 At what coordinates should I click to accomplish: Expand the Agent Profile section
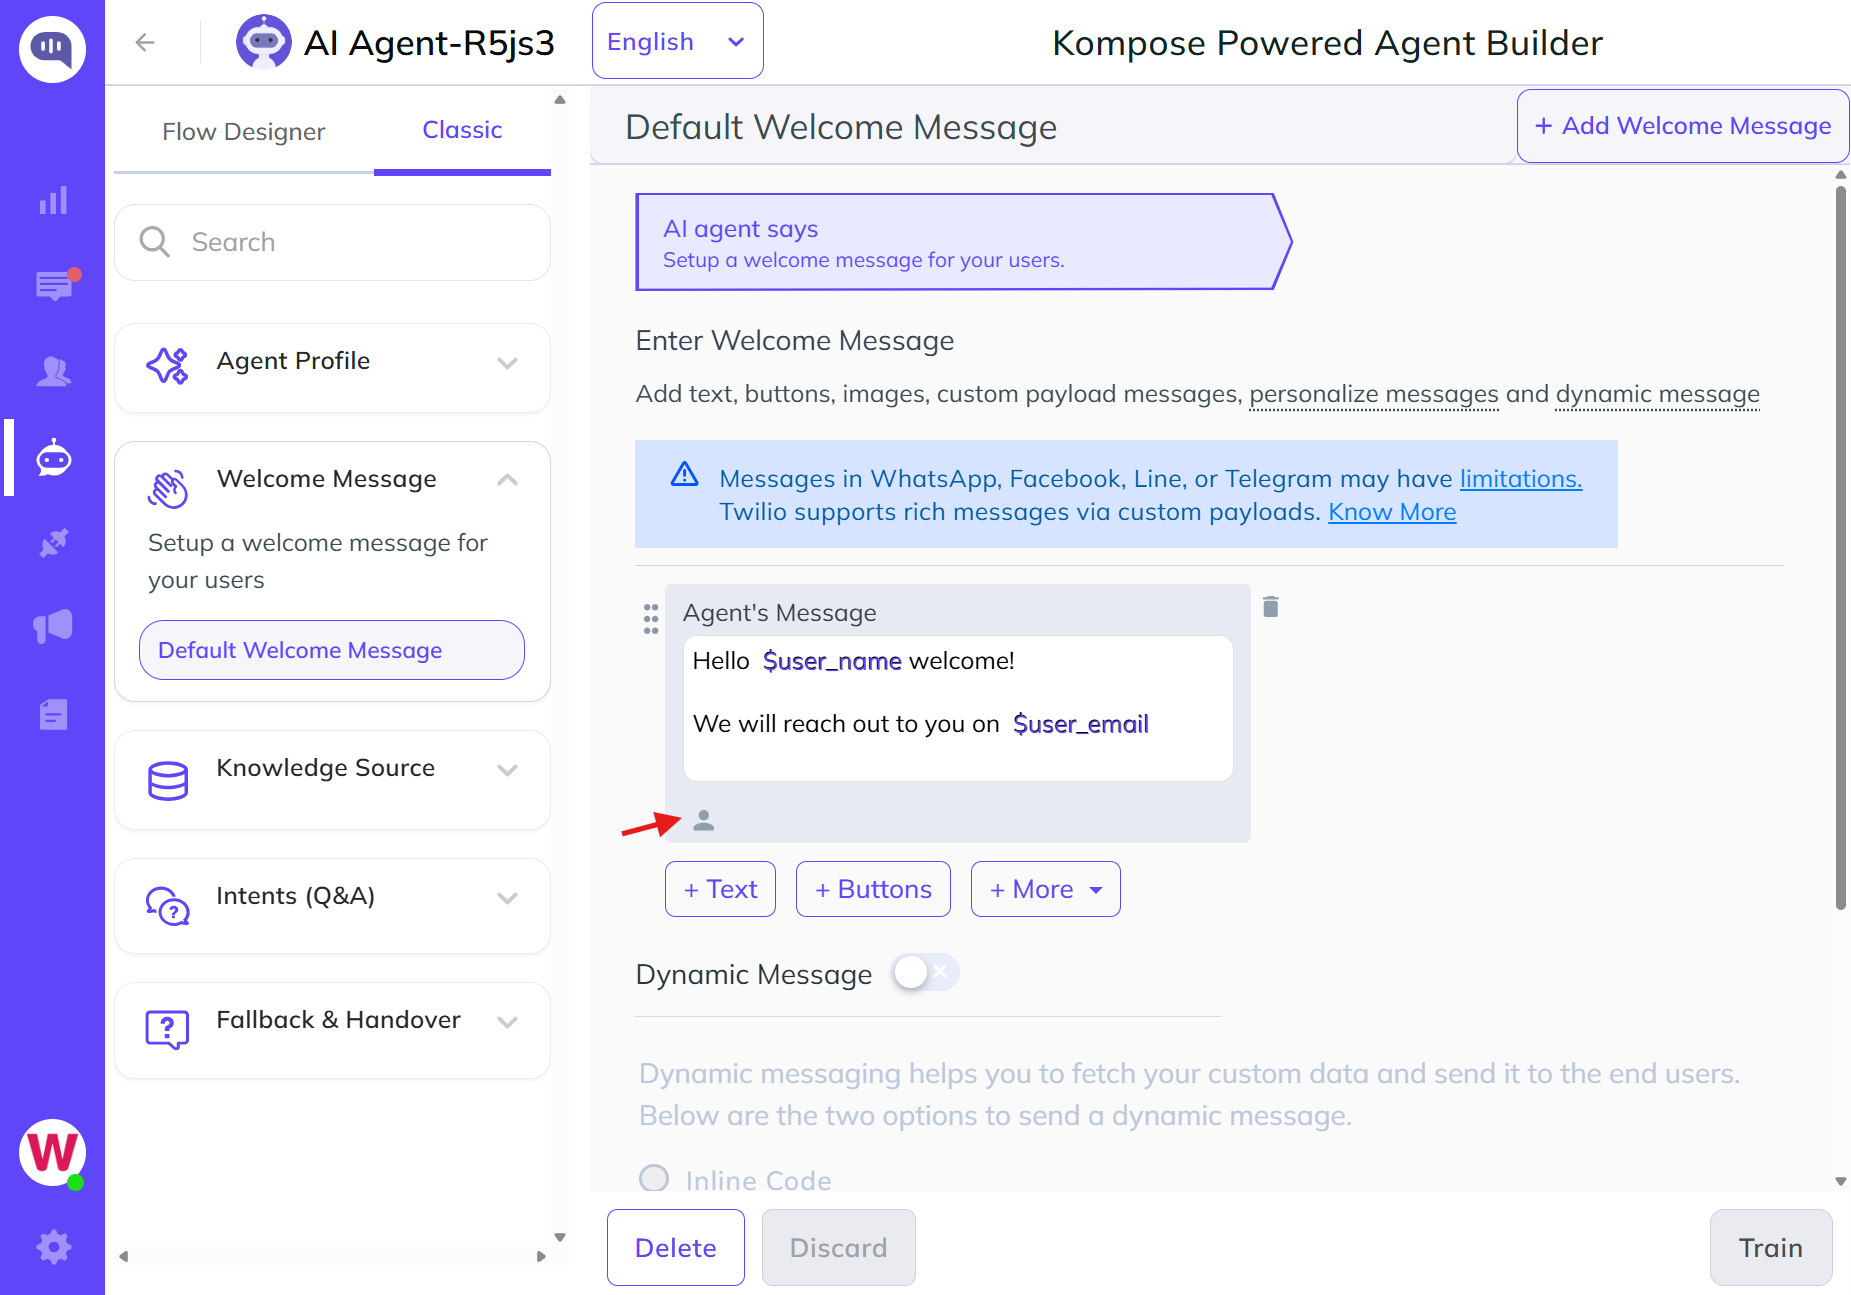tap(507, 363)
